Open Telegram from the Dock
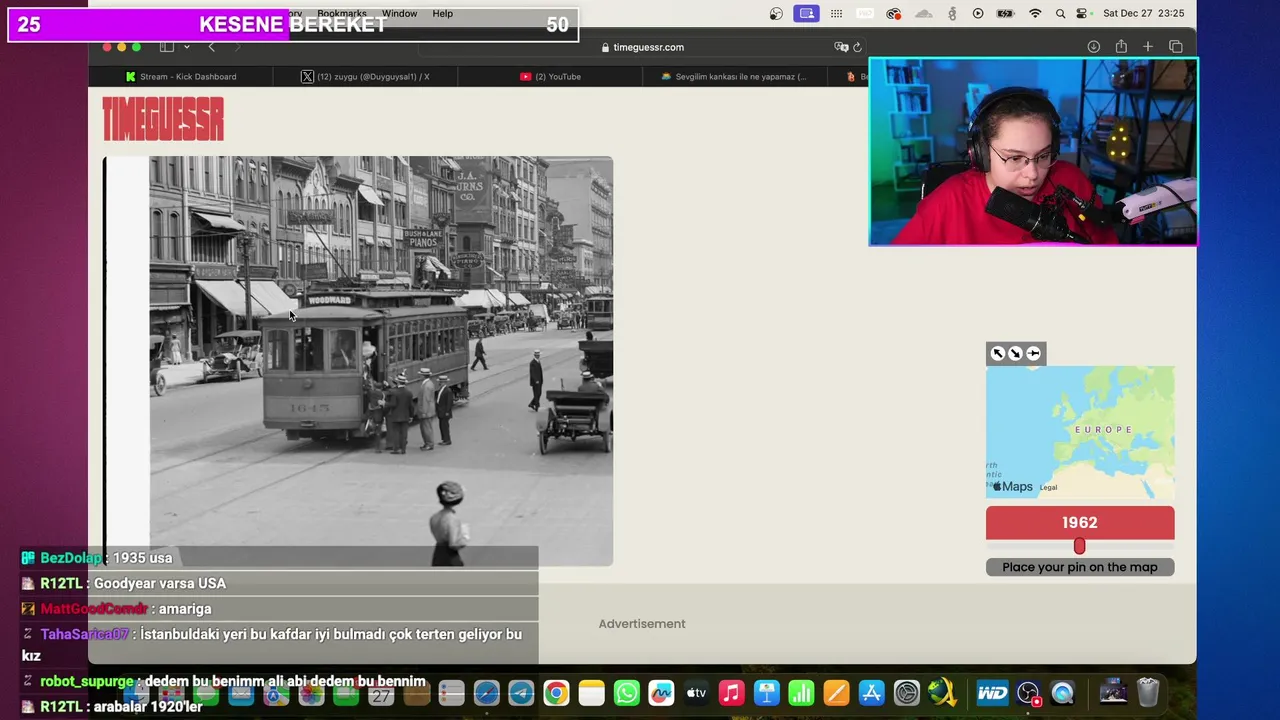This screenshot has height=720, width=1280. click(x=521, y=692)
